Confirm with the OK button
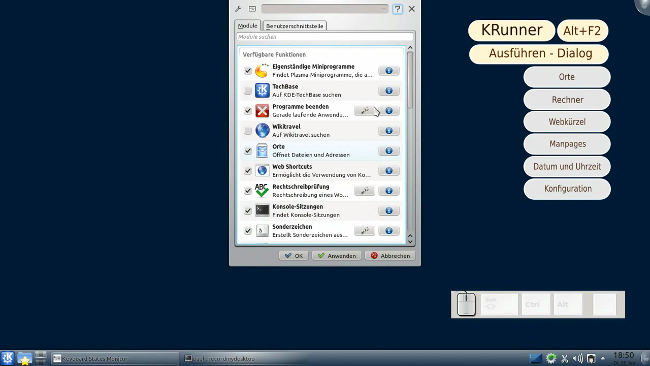This screenshot has width=650, height=366. pos(293,256)
